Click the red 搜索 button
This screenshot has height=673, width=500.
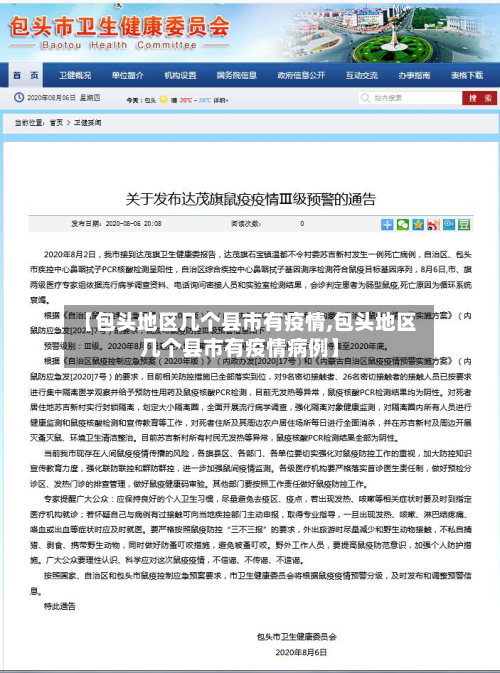480,98
